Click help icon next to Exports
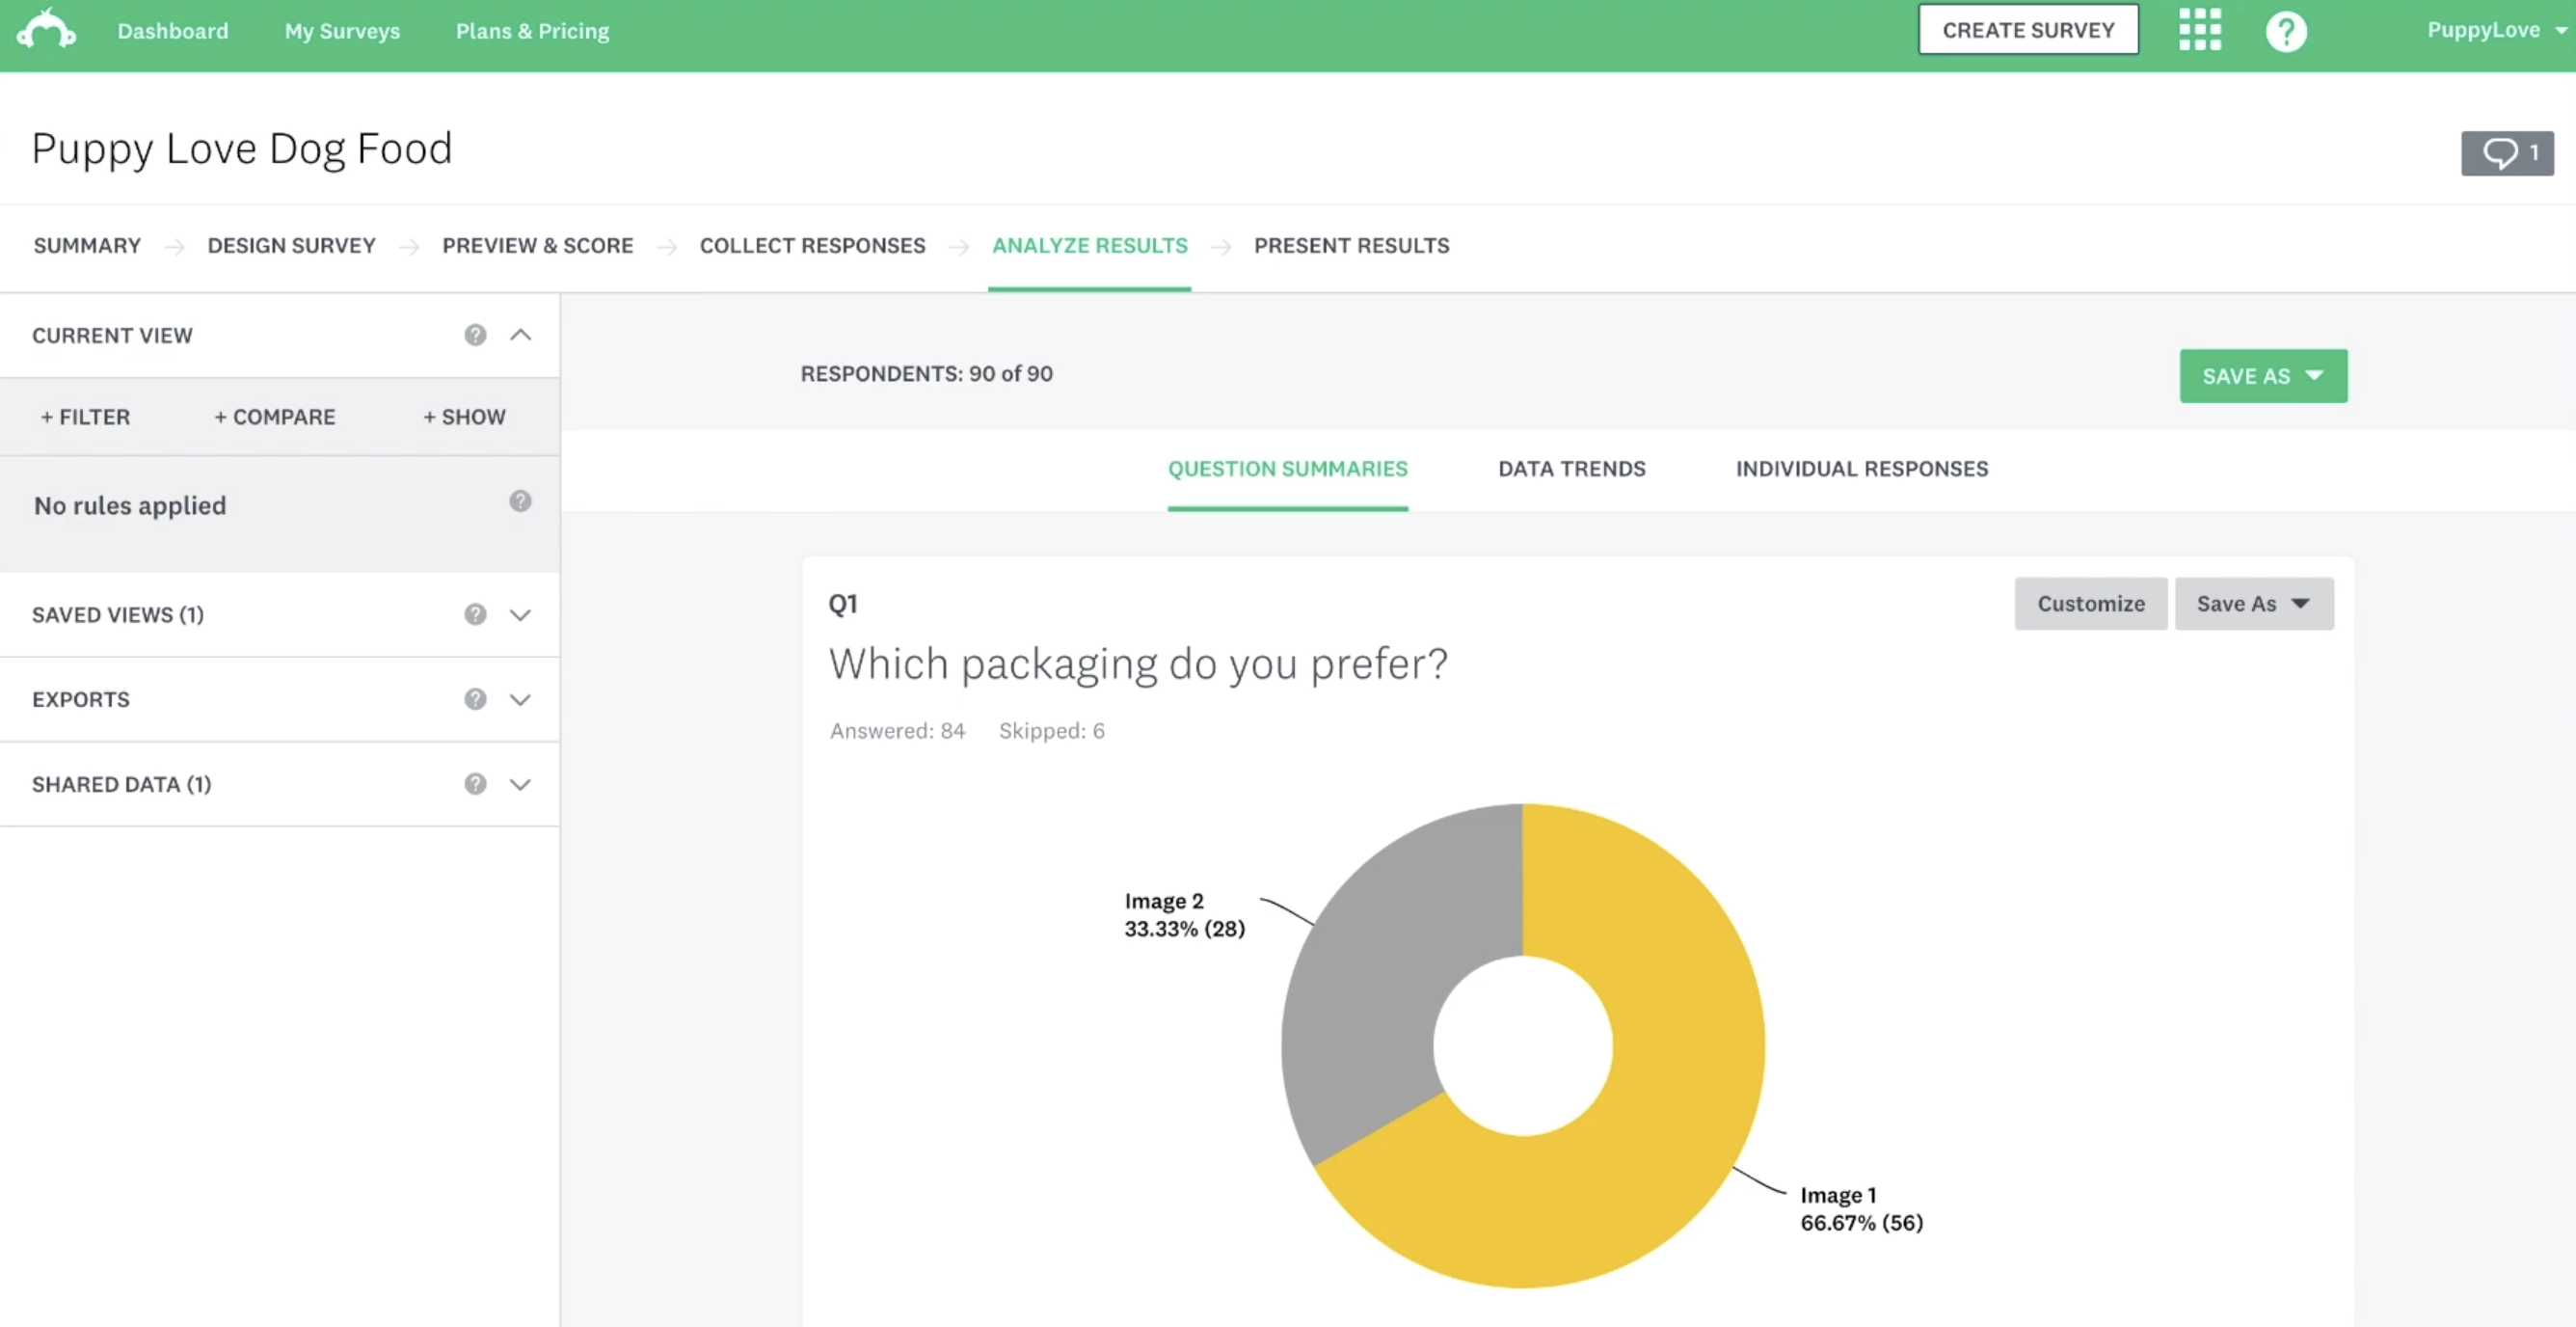Viewport: 2576px width, 1327px height. 475,699
